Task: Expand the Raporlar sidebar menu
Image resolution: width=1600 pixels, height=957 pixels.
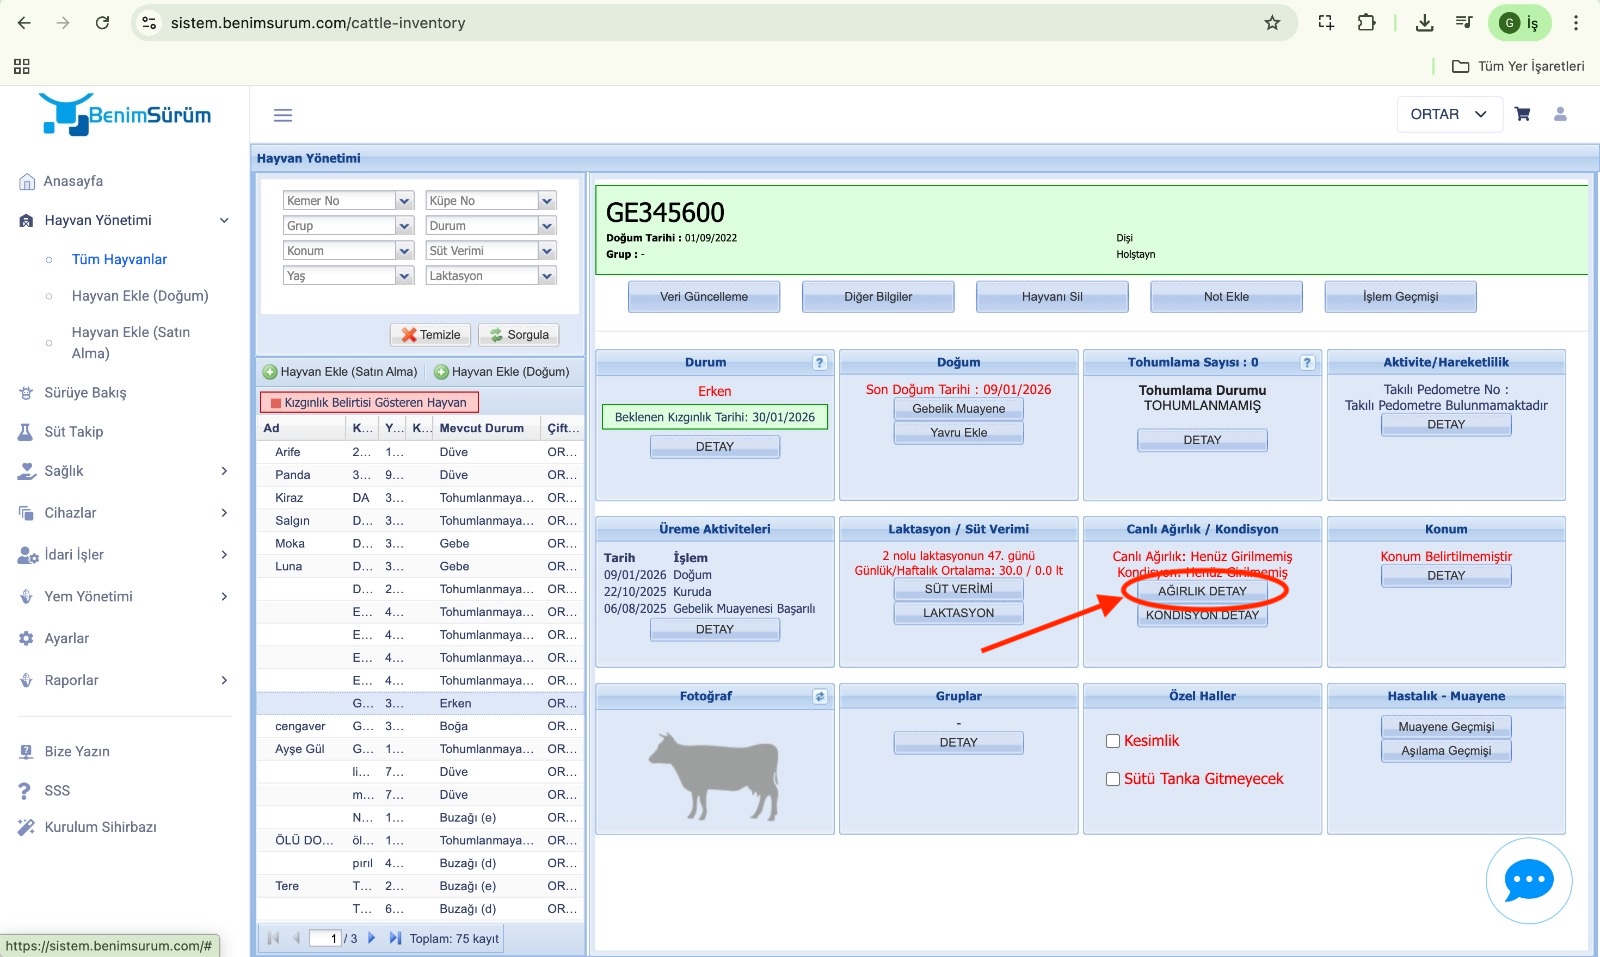Action: tap(124, 681)
